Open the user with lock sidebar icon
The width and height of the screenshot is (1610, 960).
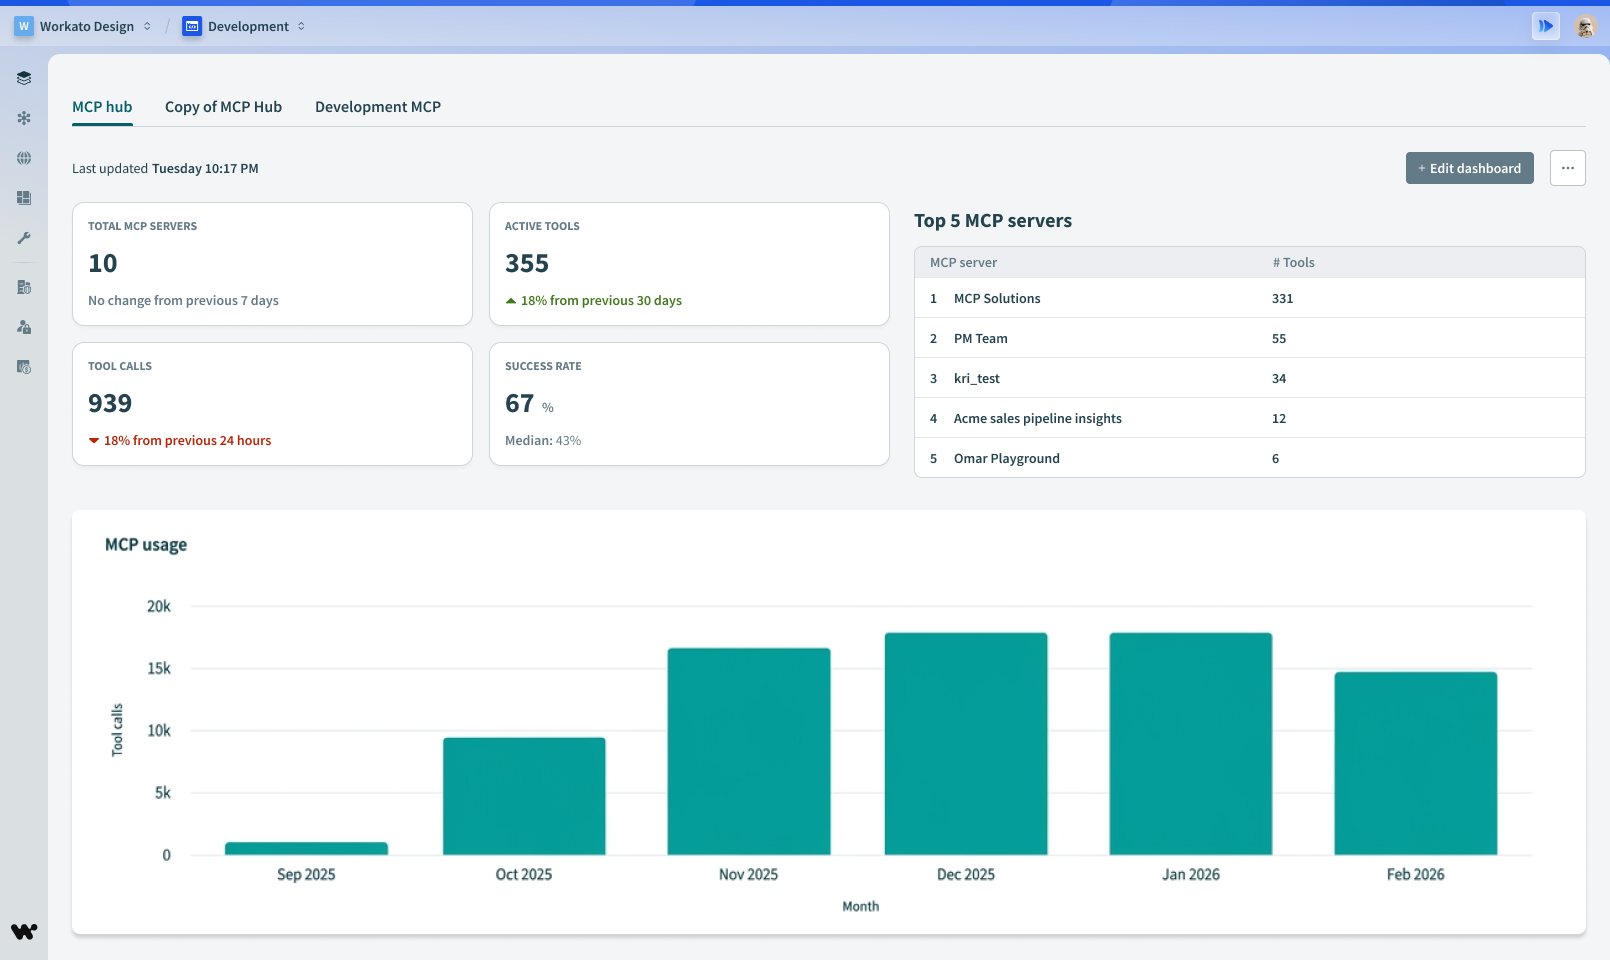(24, 327)
